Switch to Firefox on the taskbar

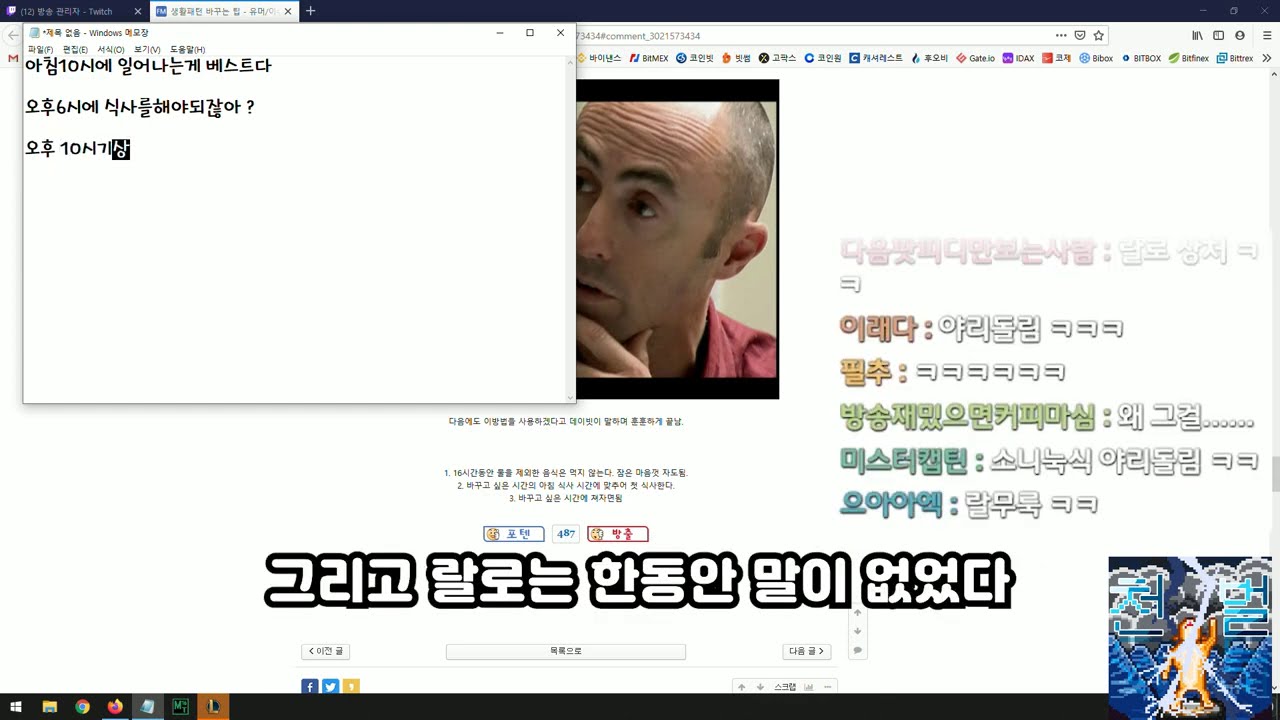pyautogui.click(x=115, y=707)
